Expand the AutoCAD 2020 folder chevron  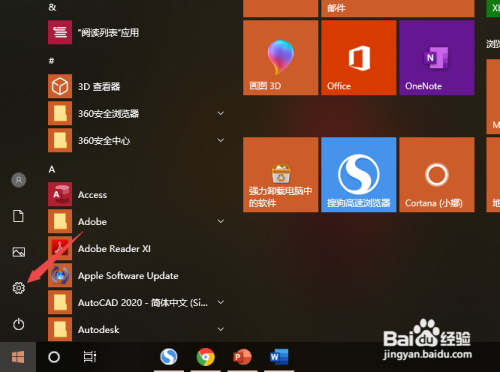(x=221, y=302)
